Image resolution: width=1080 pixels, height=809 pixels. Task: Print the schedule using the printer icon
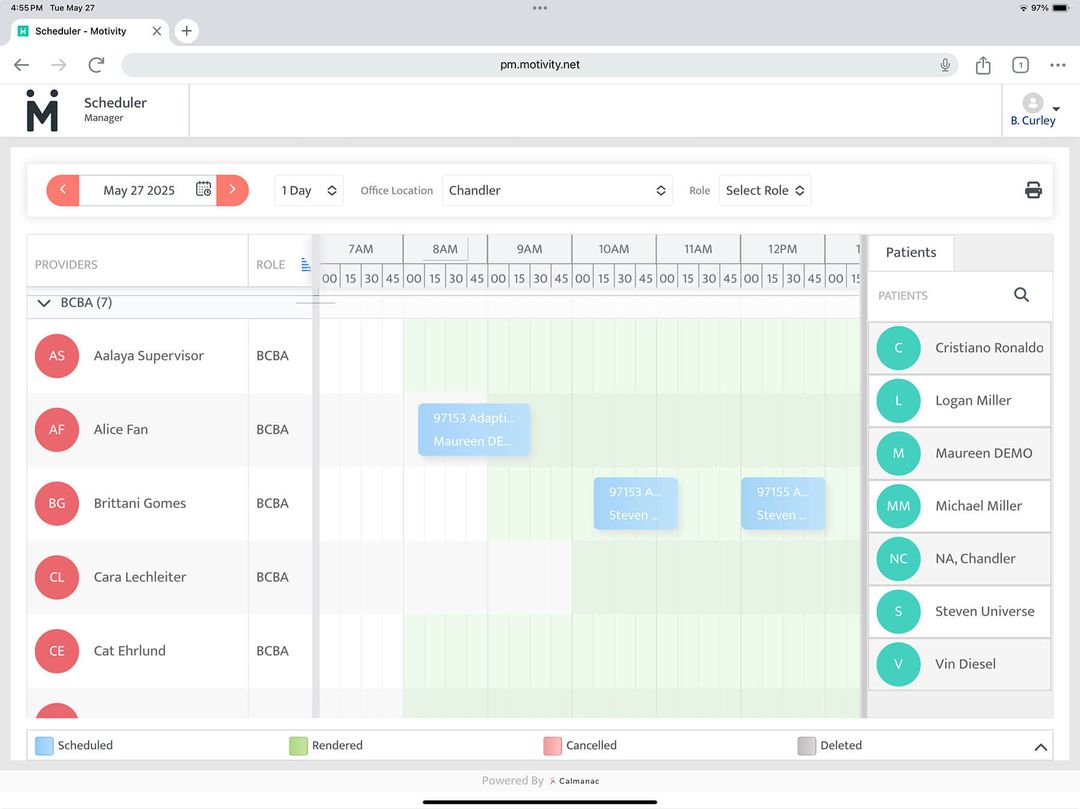(1033, 189)
